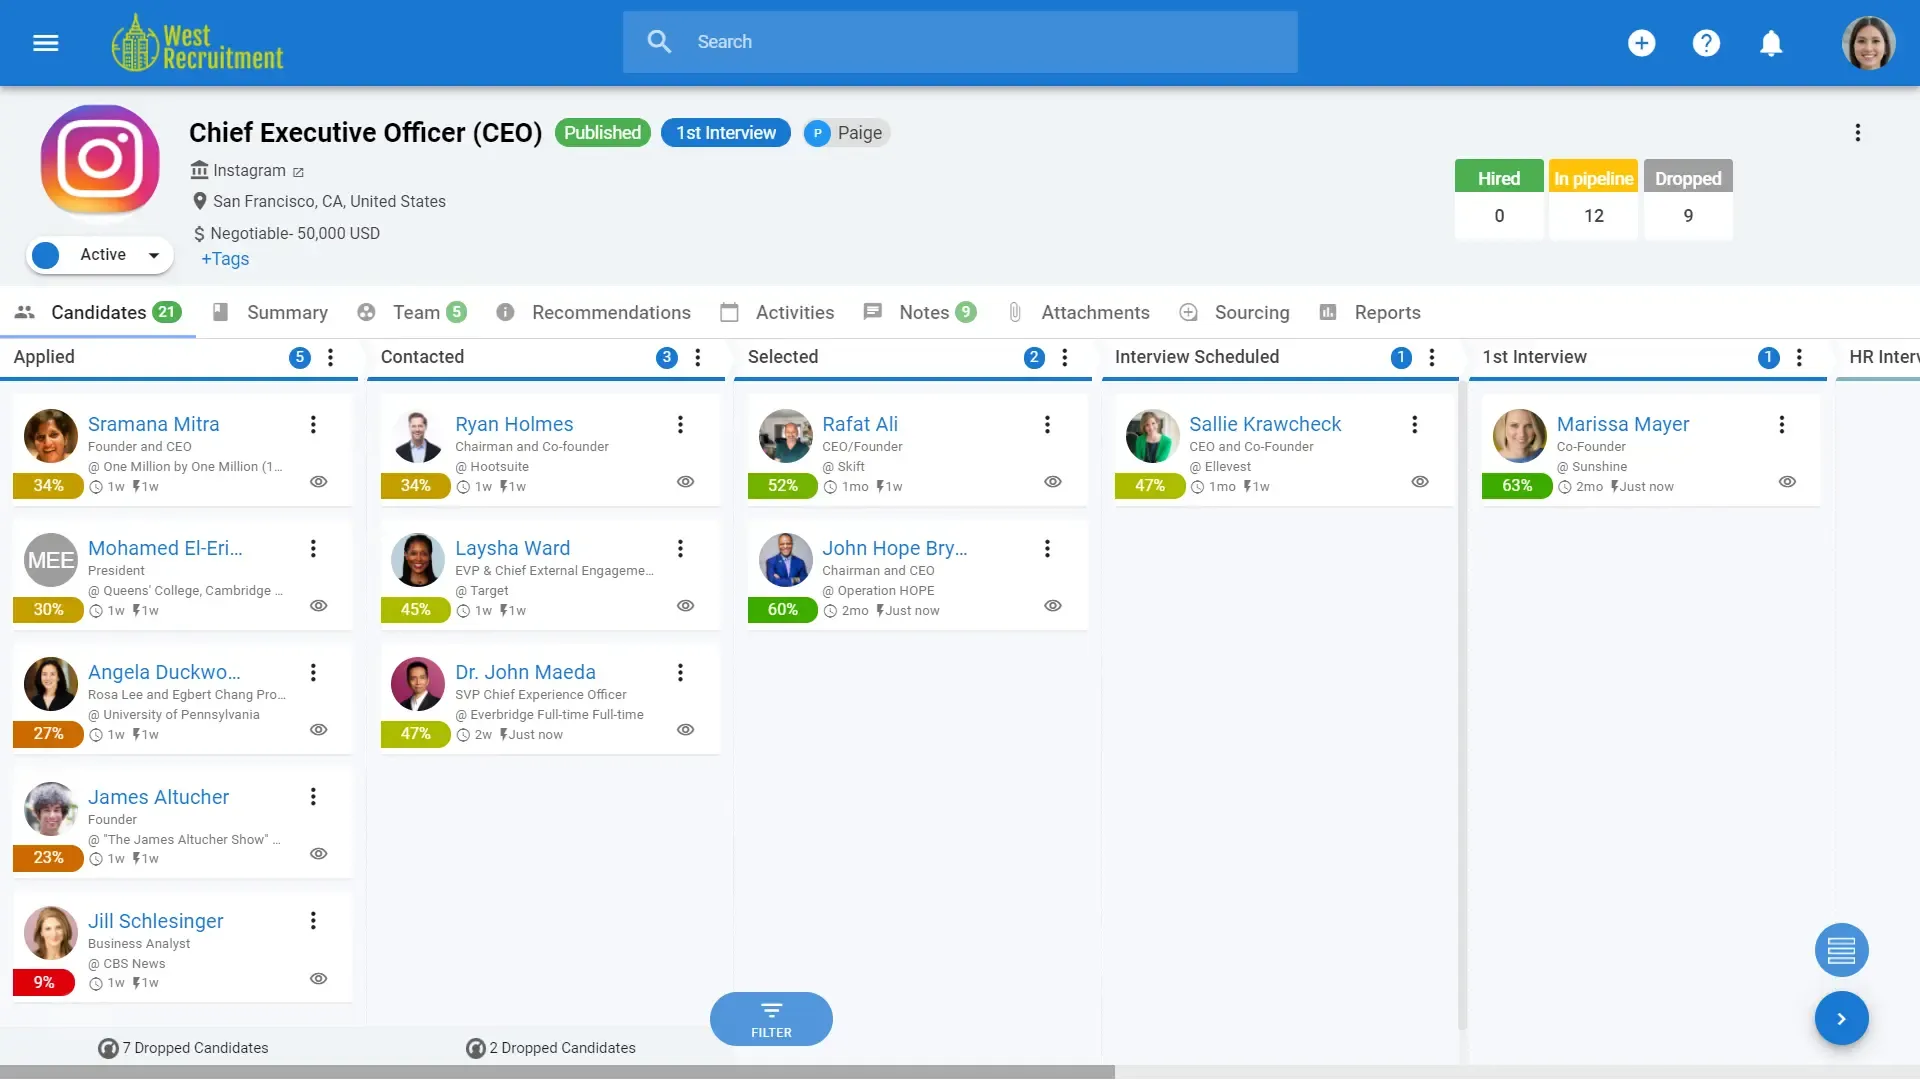Open the help question mark icon

[1706, 43]
